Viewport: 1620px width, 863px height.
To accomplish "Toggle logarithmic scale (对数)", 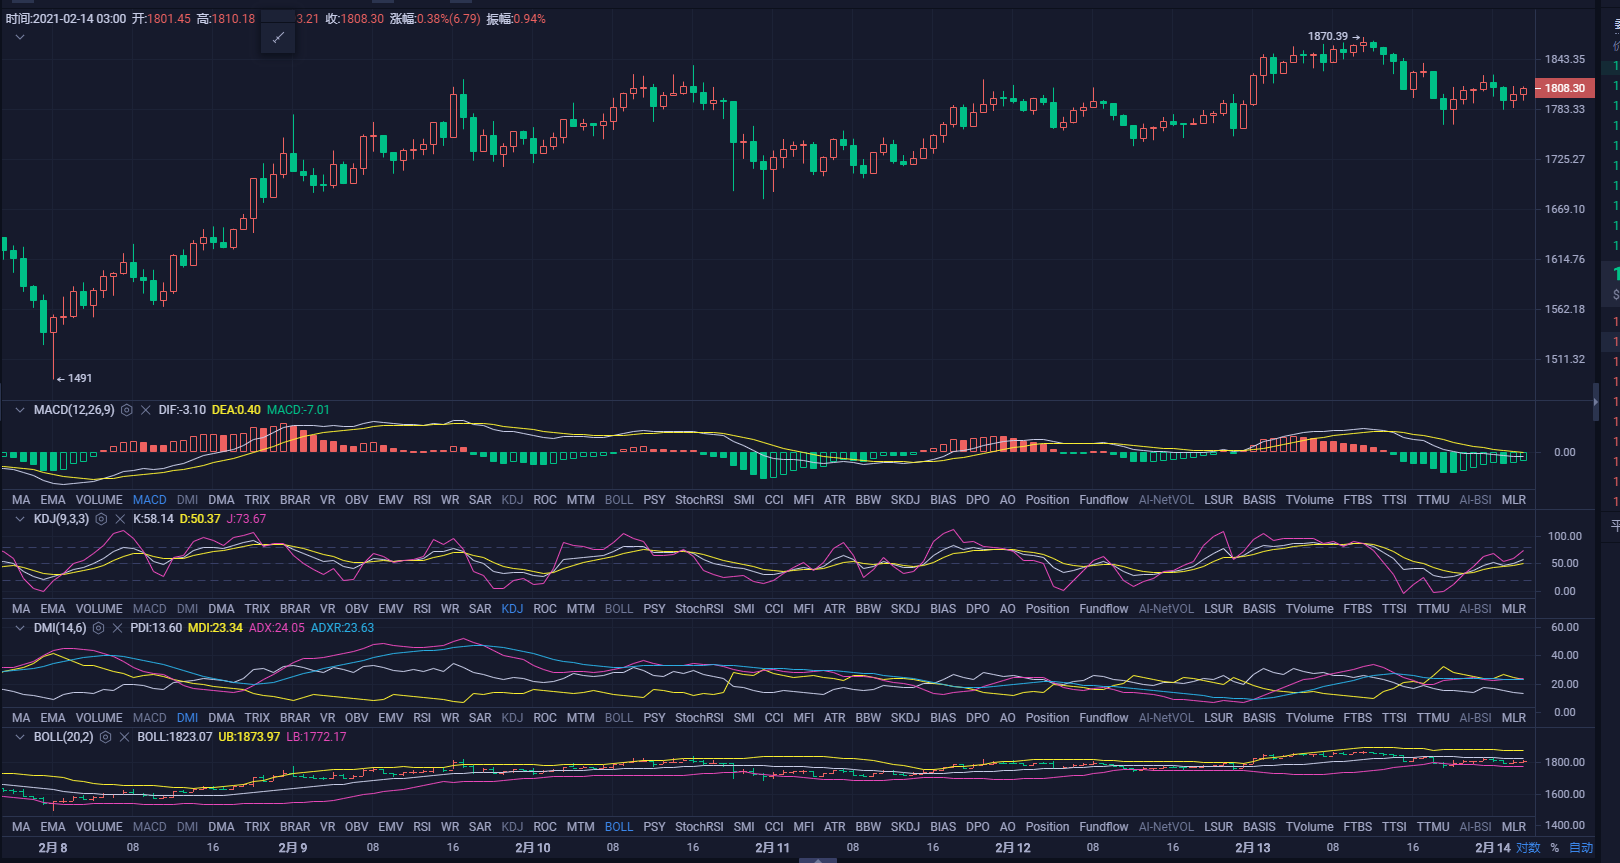I will pyautogui.click(x=1528, y=848).
